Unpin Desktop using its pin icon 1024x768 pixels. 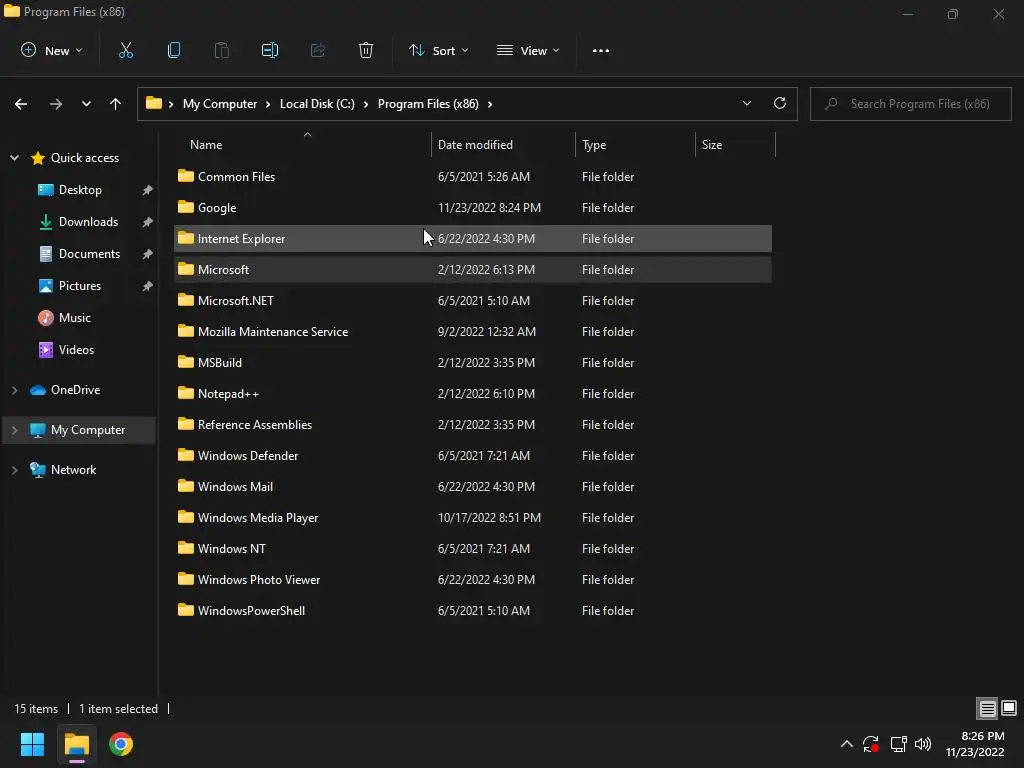click(x=148, y=190)
